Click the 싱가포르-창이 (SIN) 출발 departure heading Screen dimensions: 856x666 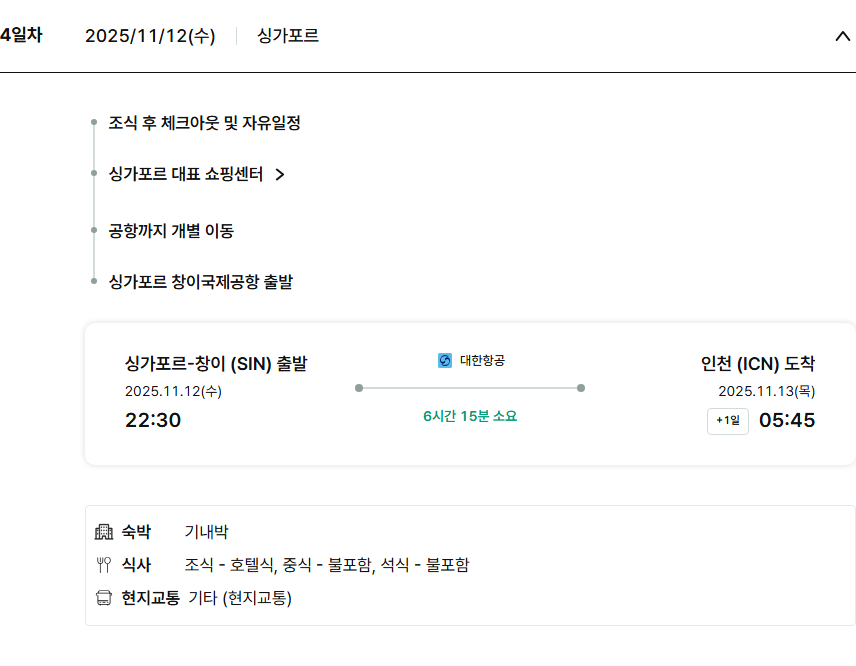pyautogui.click(x=216, y=363)
